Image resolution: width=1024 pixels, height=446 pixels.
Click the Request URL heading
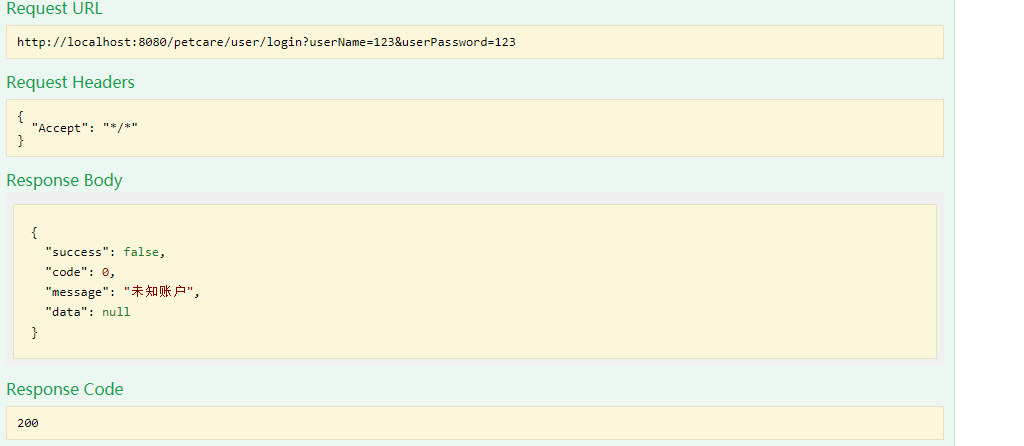(x=54, y=9)
